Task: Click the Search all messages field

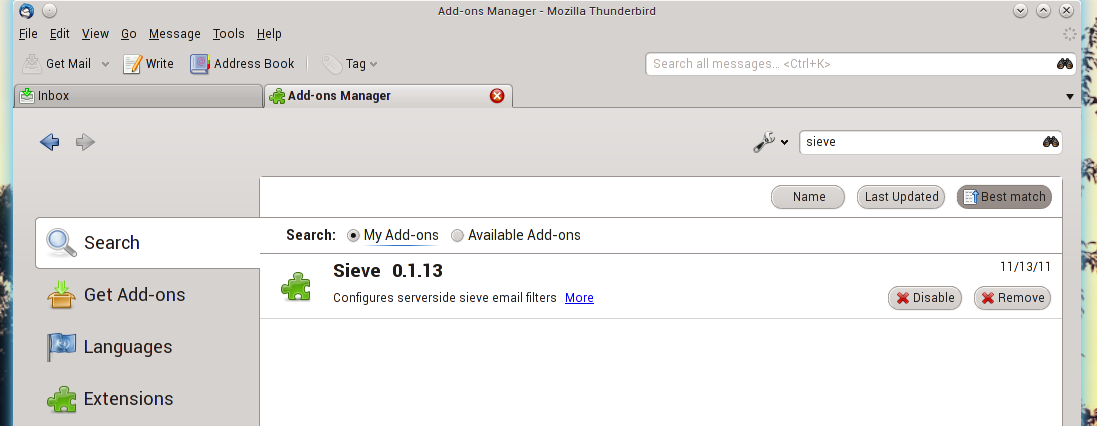Action: tap(848, 64)
